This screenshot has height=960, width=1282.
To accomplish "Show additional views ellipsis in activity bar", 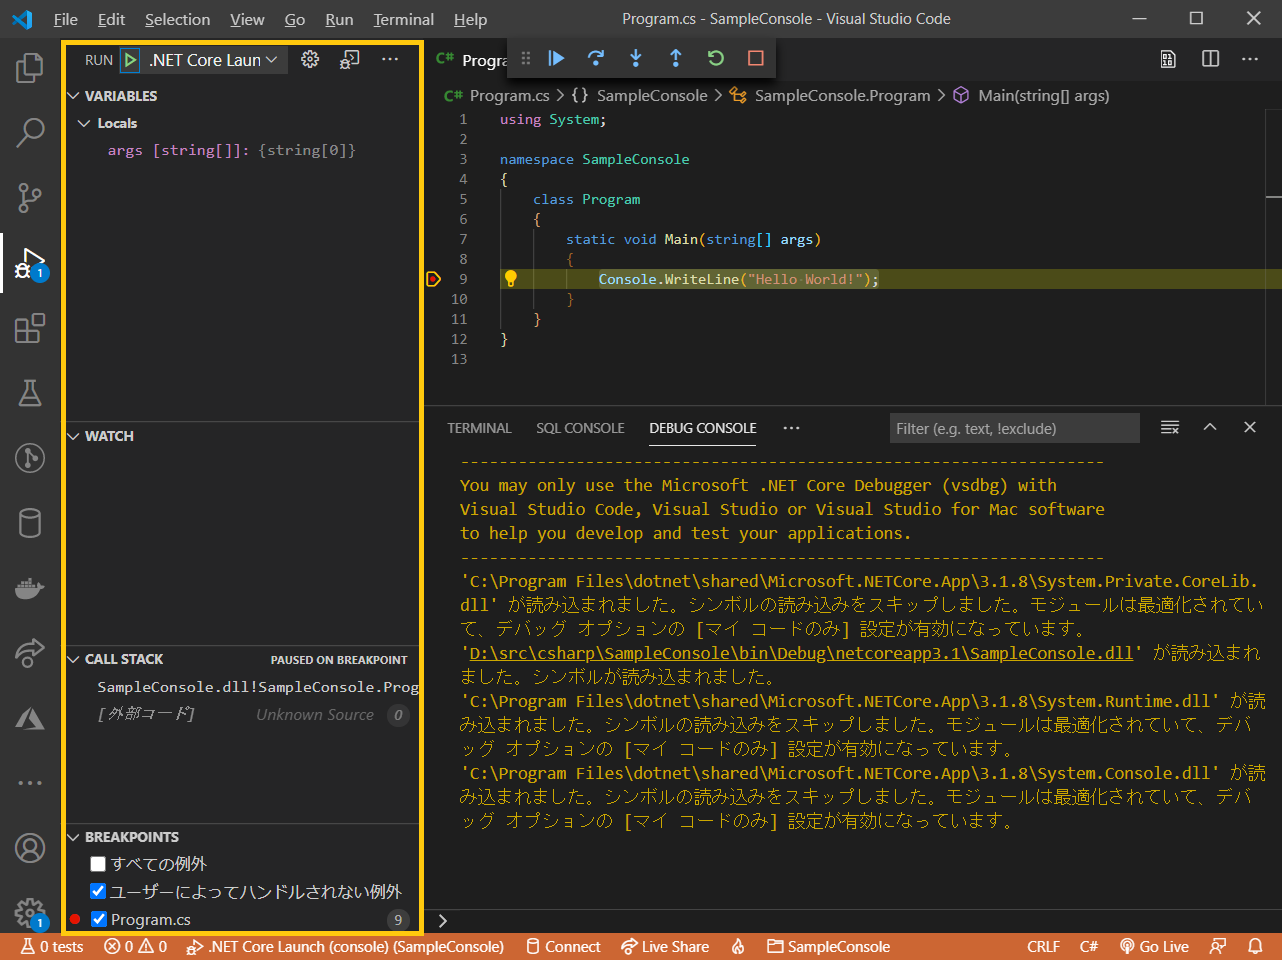I will pos(30,783).
